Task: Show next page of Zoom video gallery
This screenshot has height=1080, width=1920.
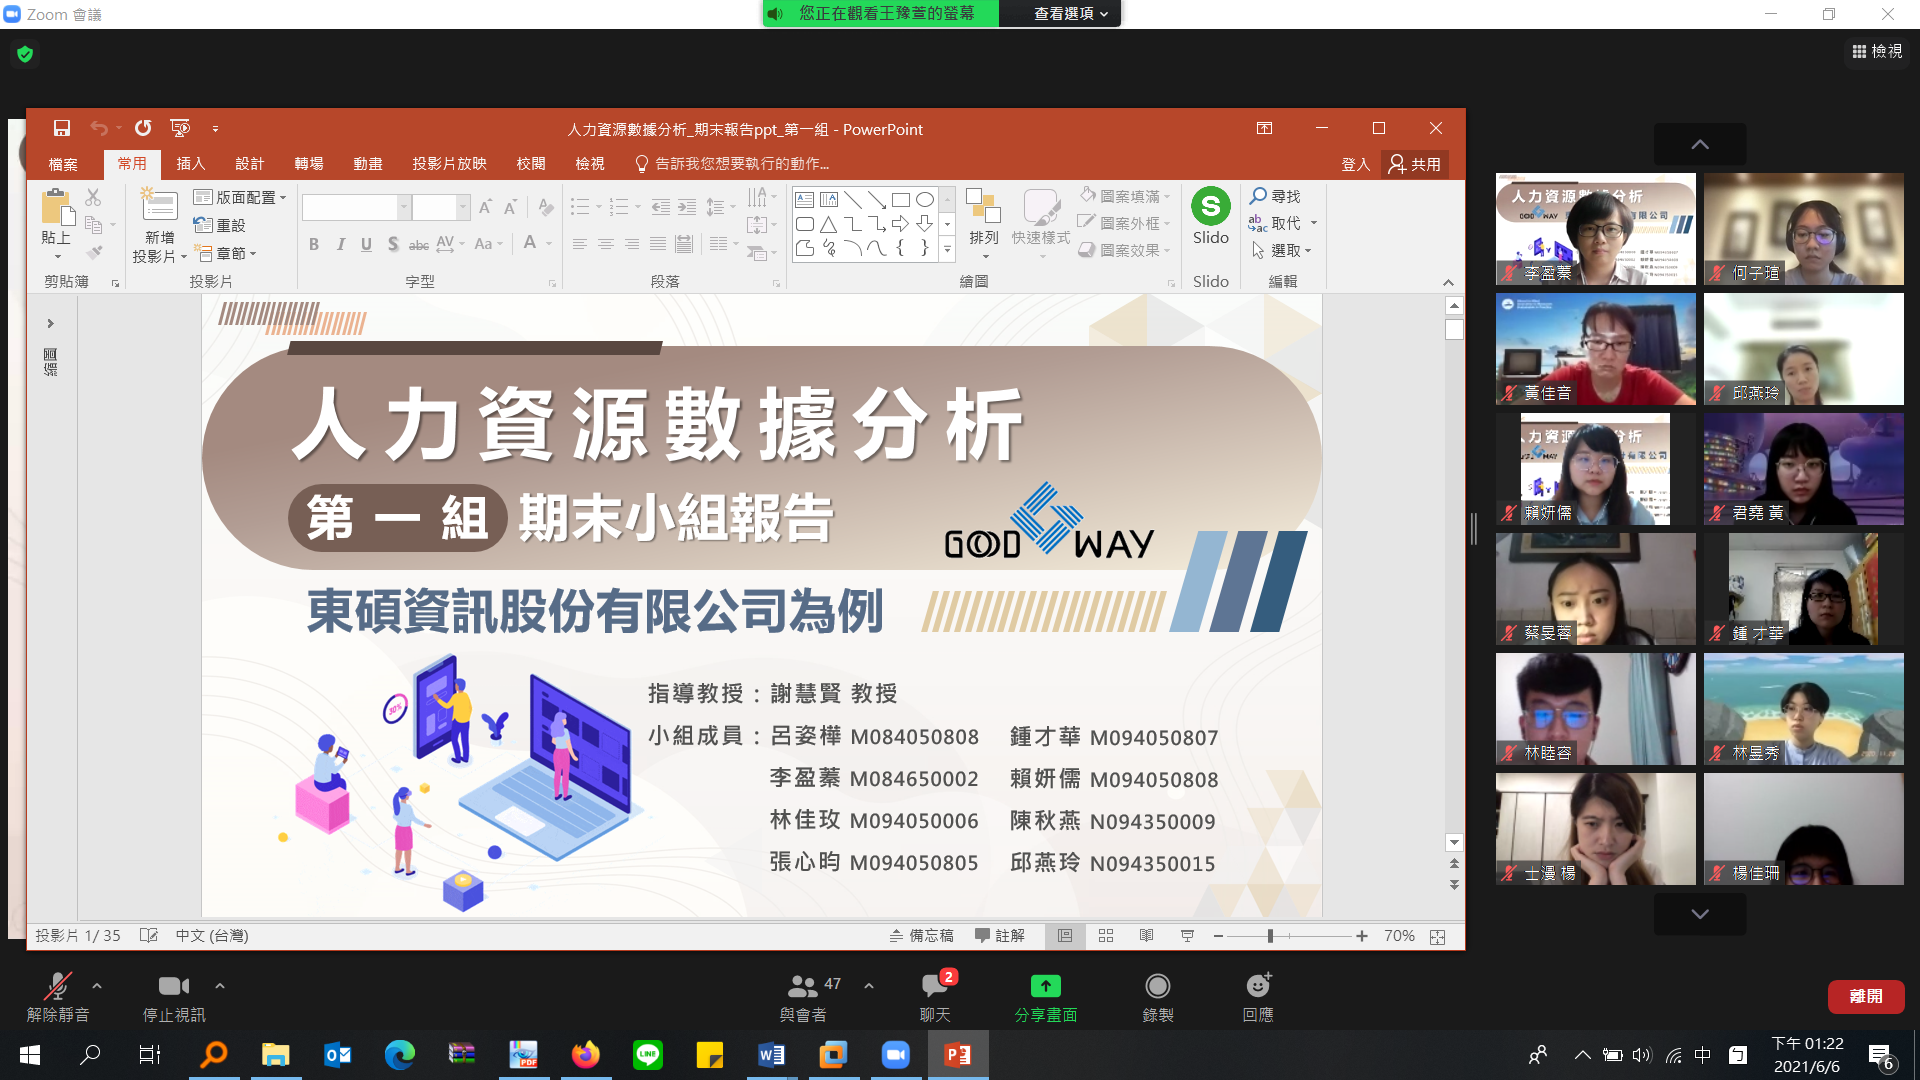Action: (x=1700, y=914)
